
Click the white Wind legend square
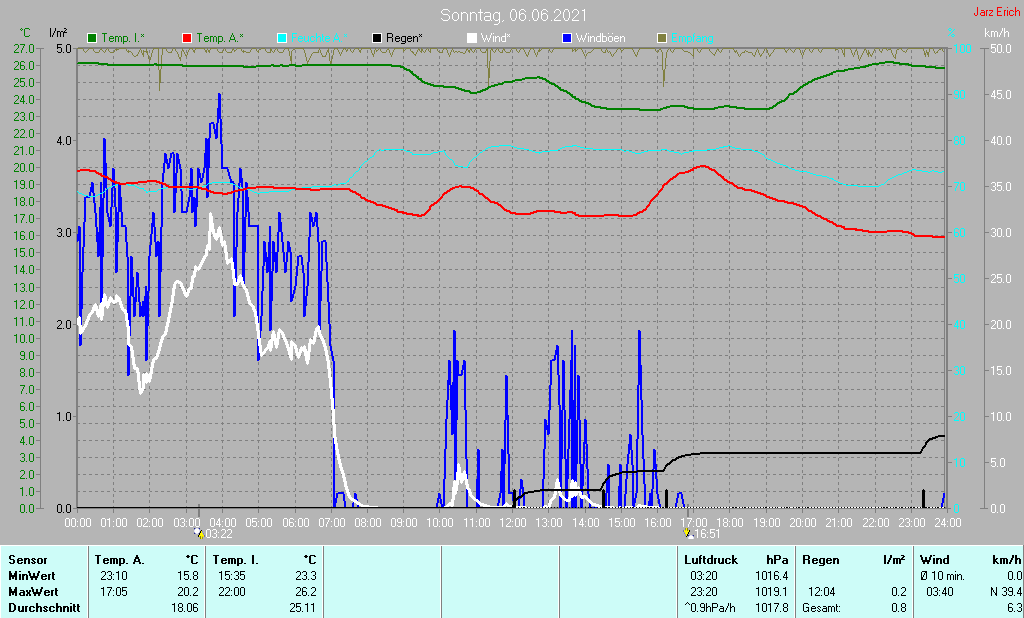coord(471,38)
